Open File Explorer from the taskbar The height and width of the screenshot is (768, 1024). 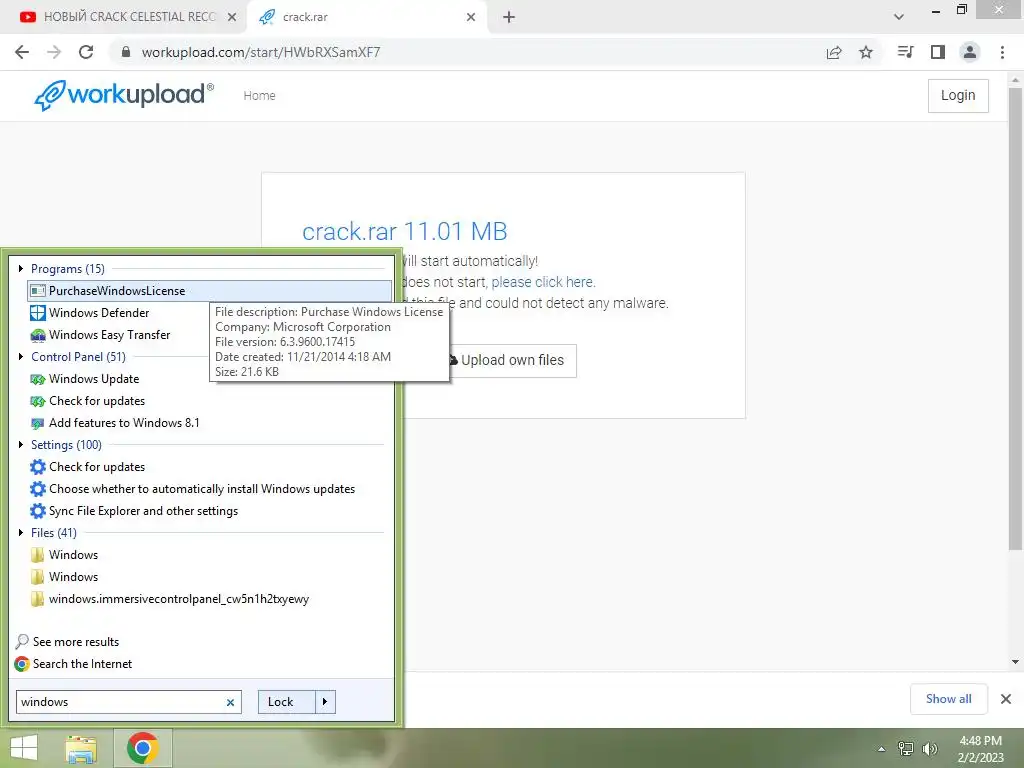81,749
